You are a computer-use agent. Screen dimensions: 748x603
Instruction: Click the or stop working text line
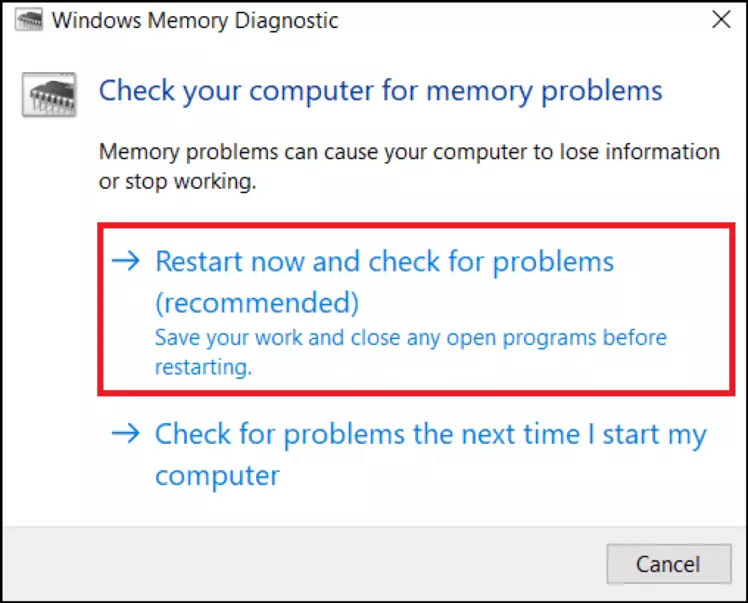tap(178, 183)
